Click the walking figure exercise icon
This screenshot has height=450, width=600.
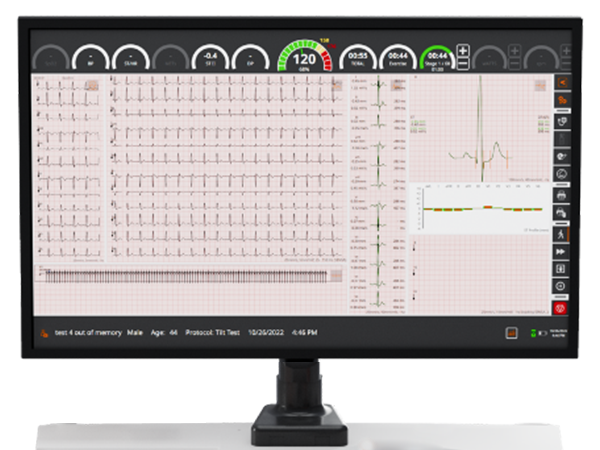562,234
